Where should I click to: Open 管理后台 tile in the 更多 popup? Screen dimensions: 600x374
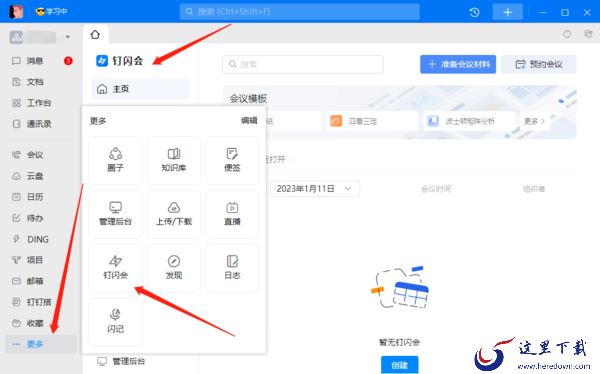click(115, 214)
